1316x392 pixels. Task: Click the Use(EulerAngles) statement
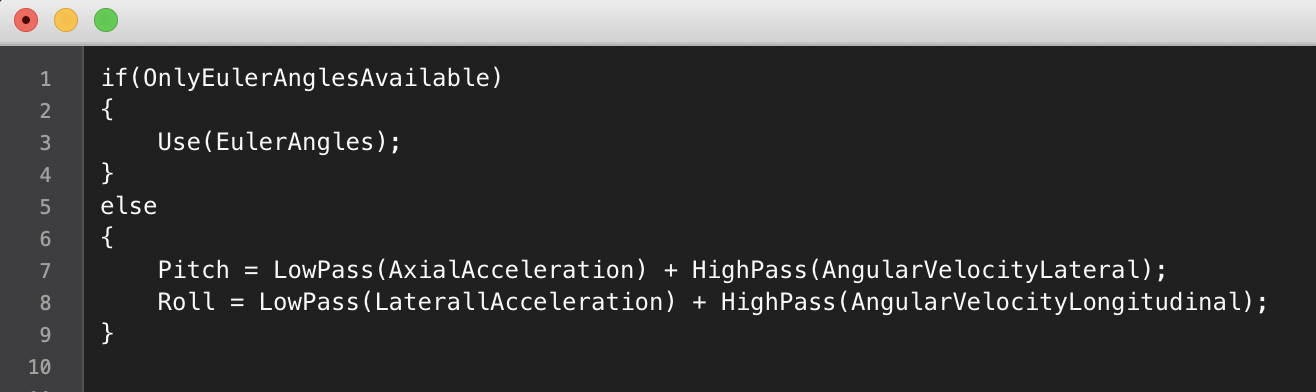click(x=279, y=142)
